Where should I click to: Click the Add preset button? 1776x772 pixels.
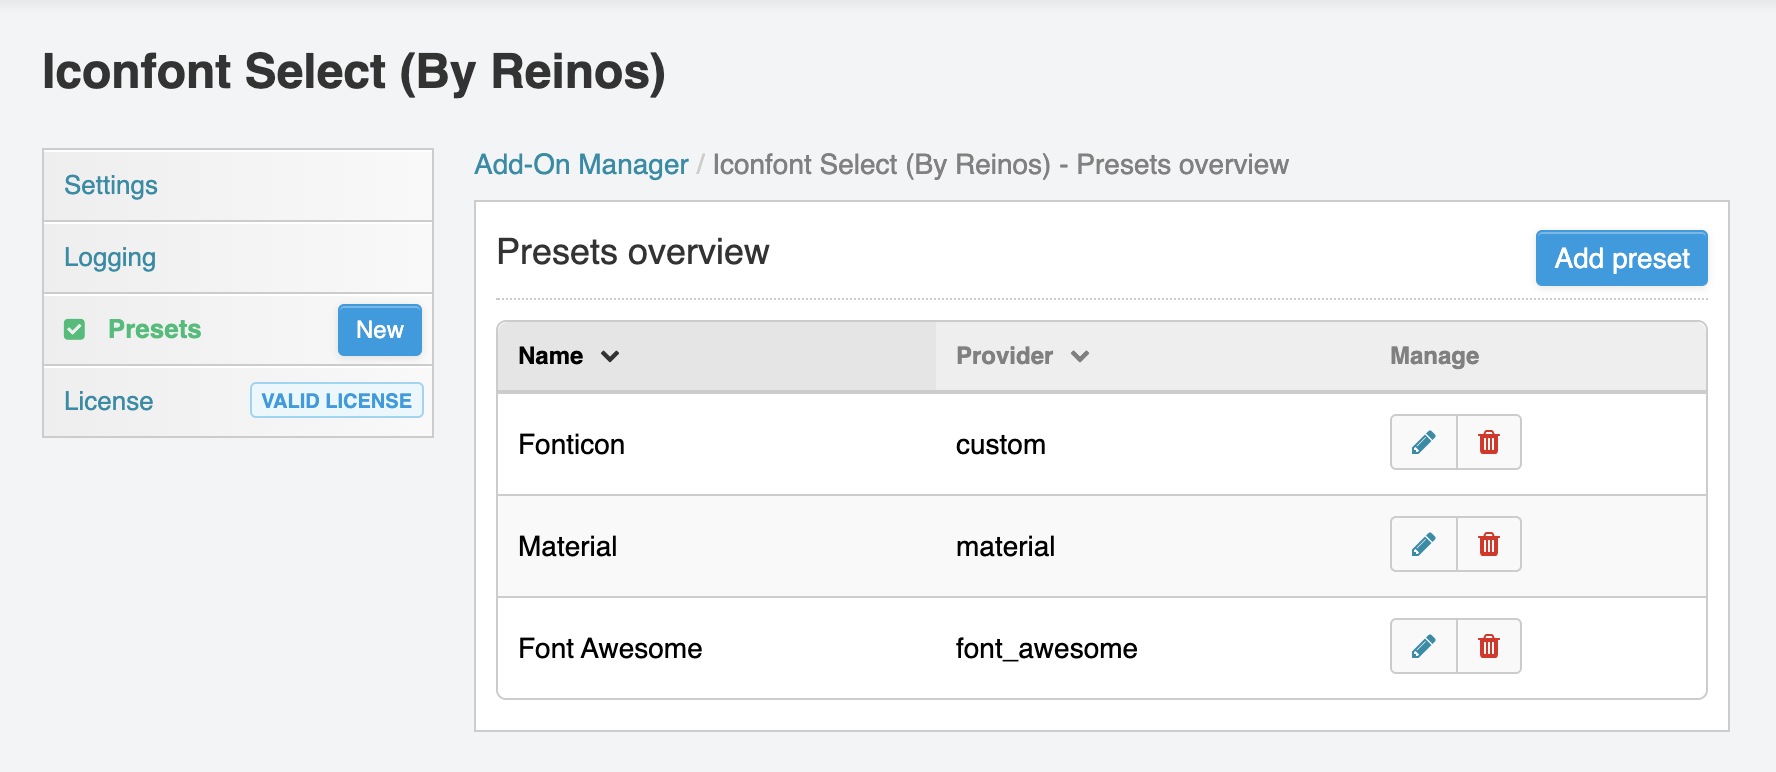coord(1621,258)
